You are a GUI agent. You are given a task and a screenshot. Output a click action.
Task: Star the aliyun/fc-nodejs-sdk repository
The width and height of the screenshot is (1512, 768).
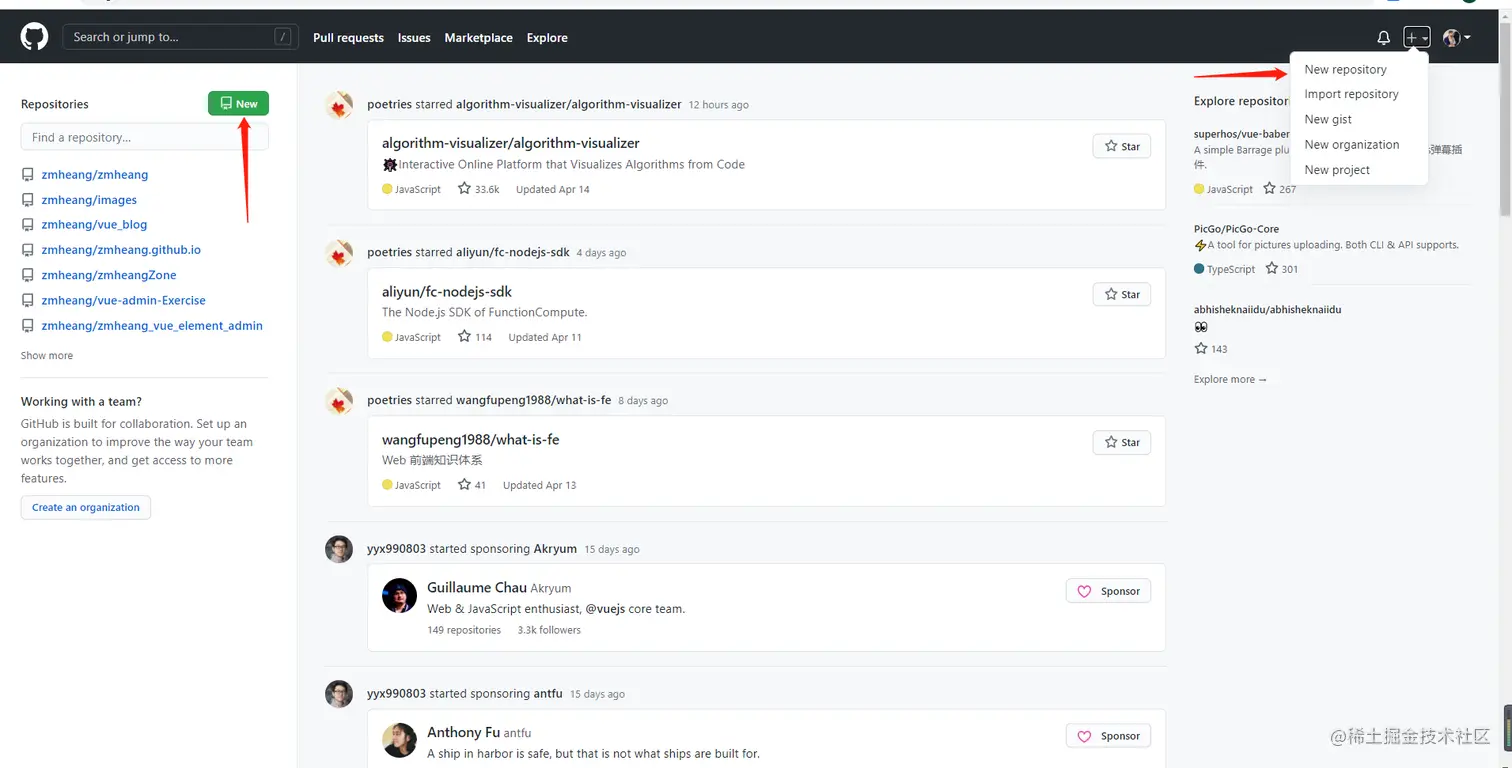[x=1121, y=294]
